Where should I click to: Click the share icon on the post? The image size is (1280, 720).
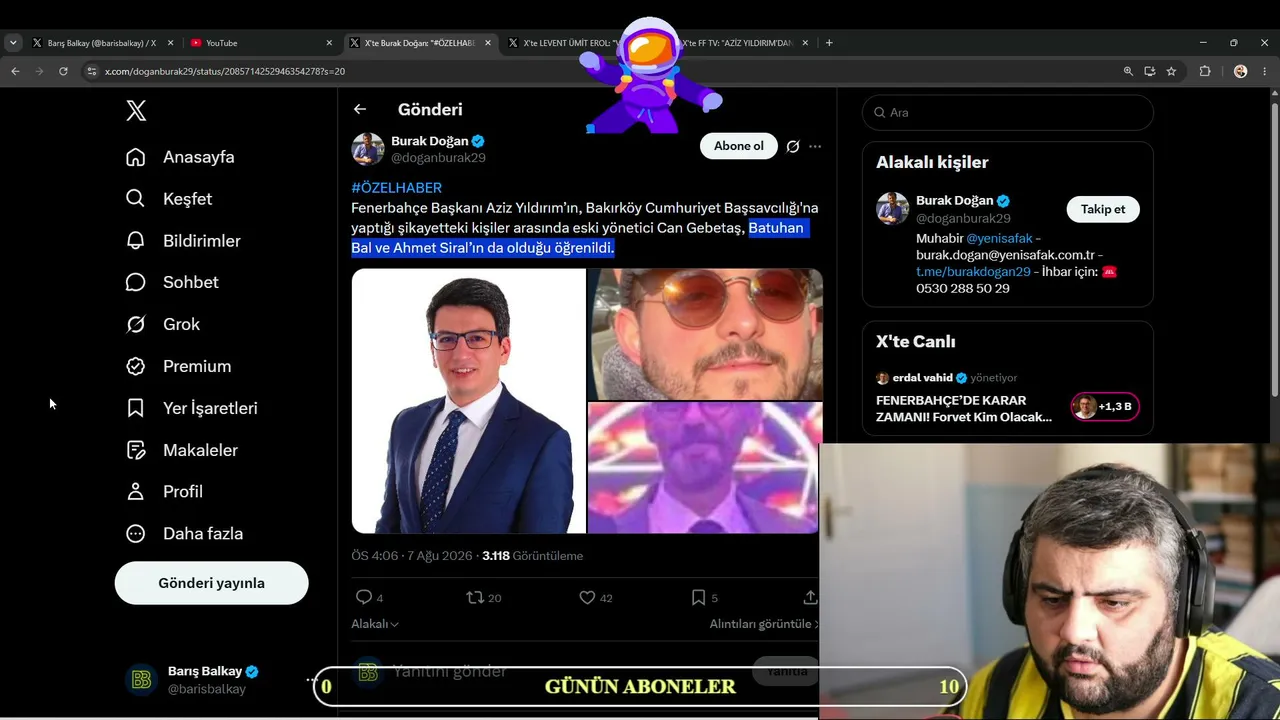[810, 597]
